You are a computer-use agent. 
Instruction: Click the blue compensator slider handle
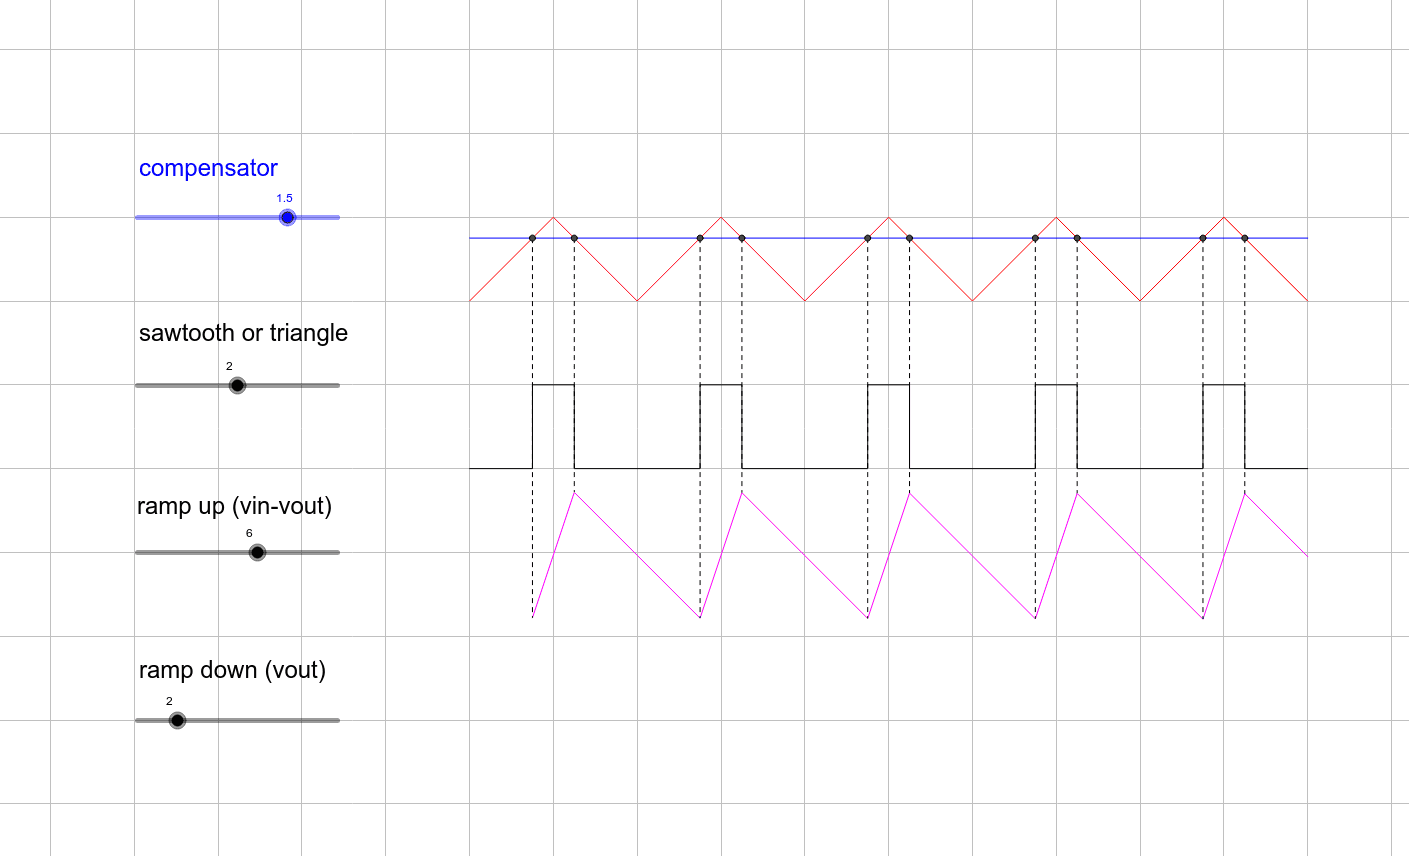click(x=287, y=217)
